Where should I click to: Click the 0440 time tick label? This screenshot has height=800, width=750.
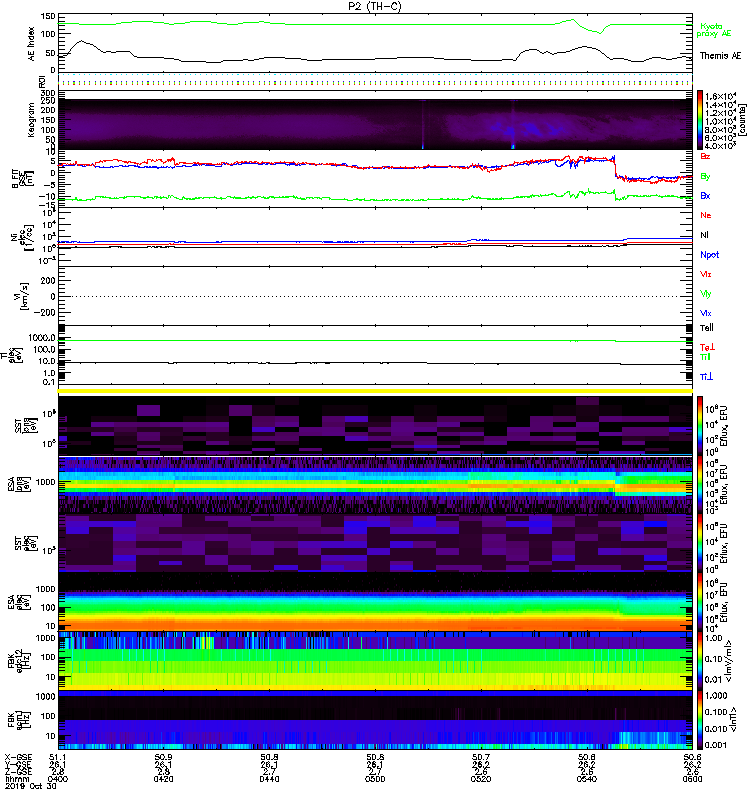[269, 779]
